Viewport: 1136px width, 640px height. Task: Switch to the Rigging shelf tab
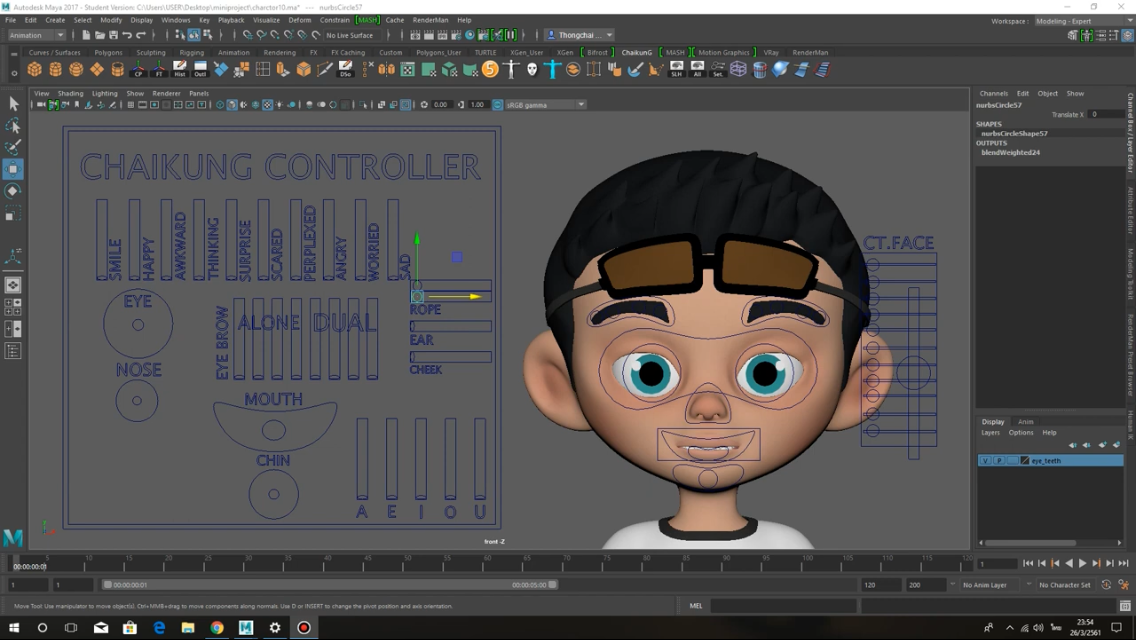click(x=191, y=52)
